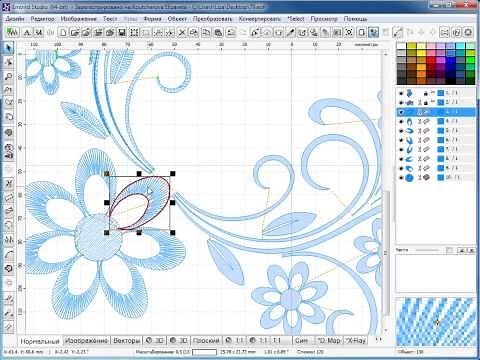Click the X delete toolbar icon
The width and height of the screenshot is (480, 360).
tap(182, 33)
